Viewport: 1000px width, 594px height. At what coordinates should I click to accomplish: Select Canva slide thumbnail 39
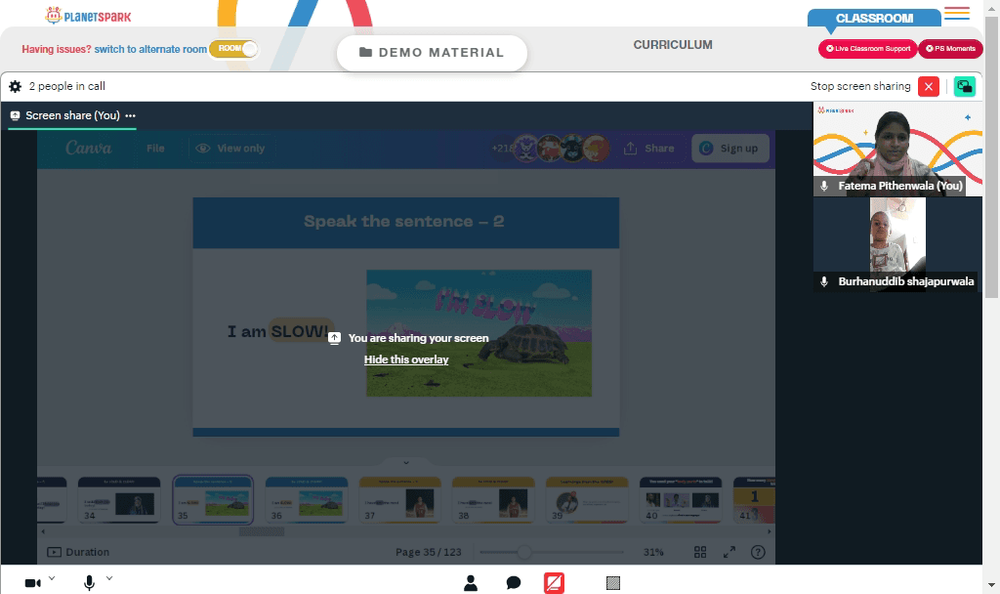click(x=587, y=500)
